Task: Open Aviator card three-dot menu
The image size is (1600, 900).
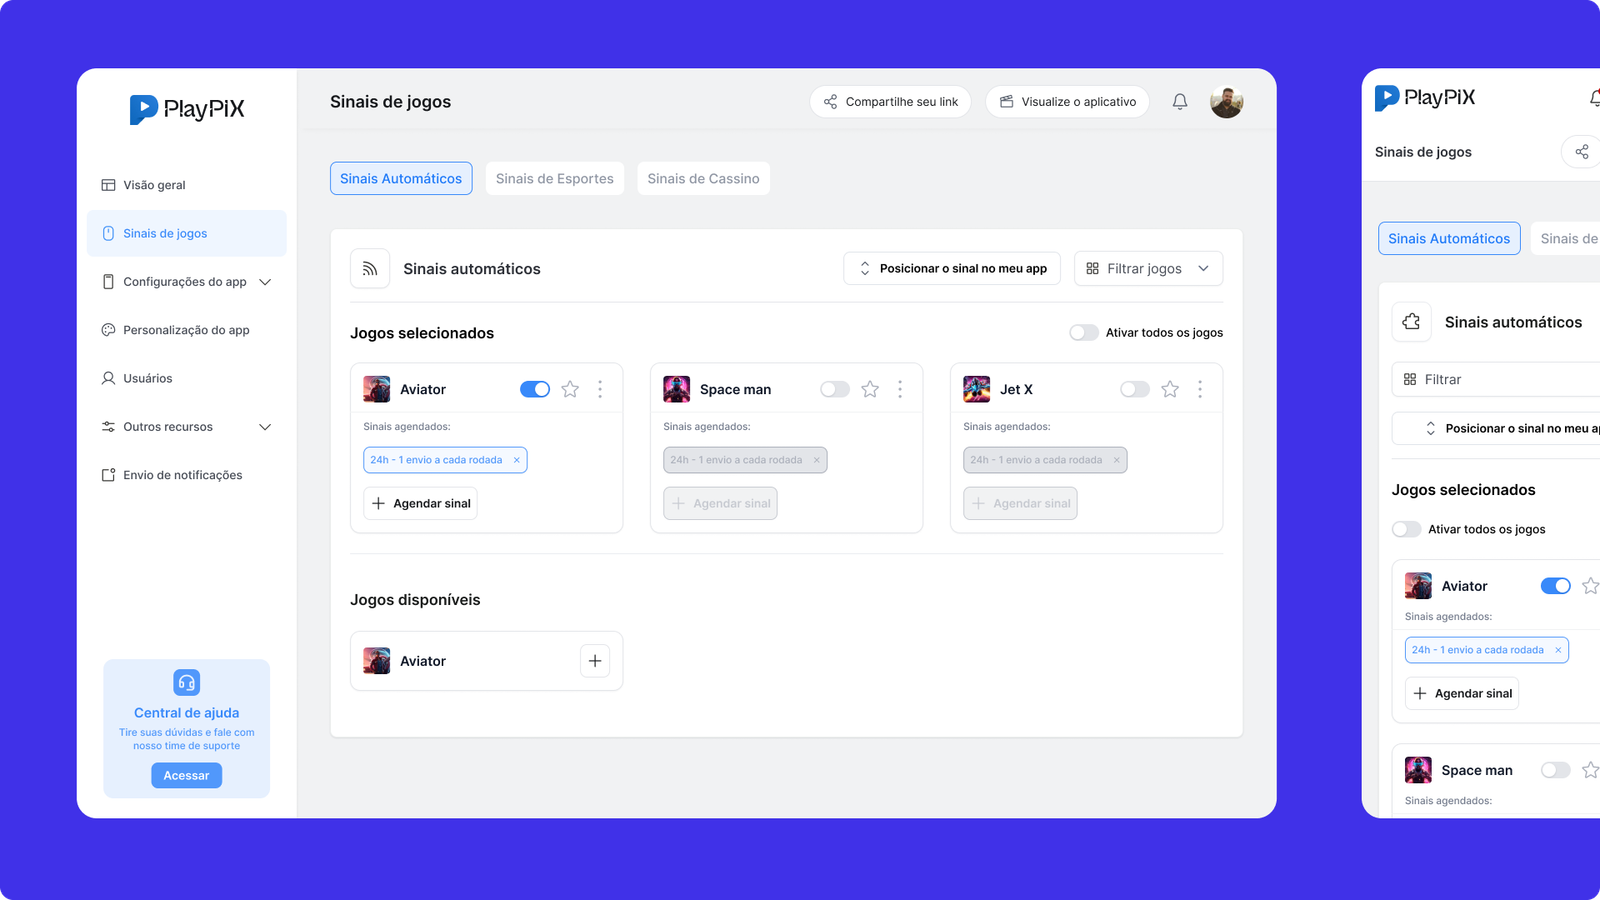Action: 600,389
